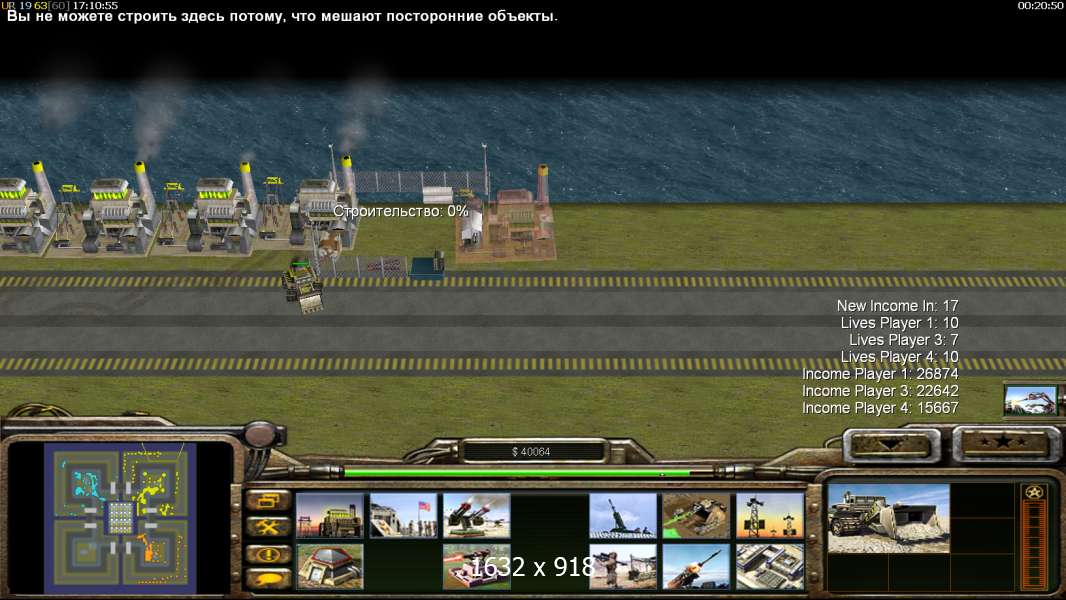Open the speech bubble communicator button
The width and height of the screenshot is (1066, 600).
[x=268, y=579]
